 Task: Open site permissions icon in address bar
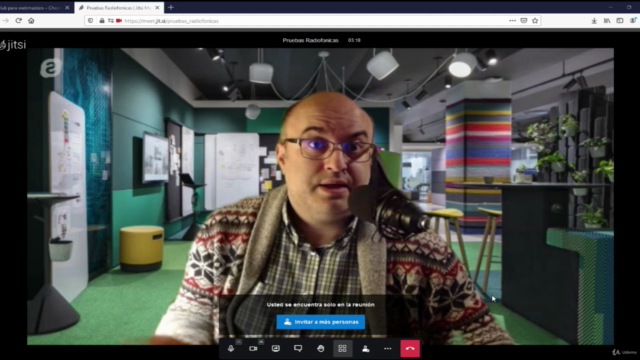[x=111, y=21]
